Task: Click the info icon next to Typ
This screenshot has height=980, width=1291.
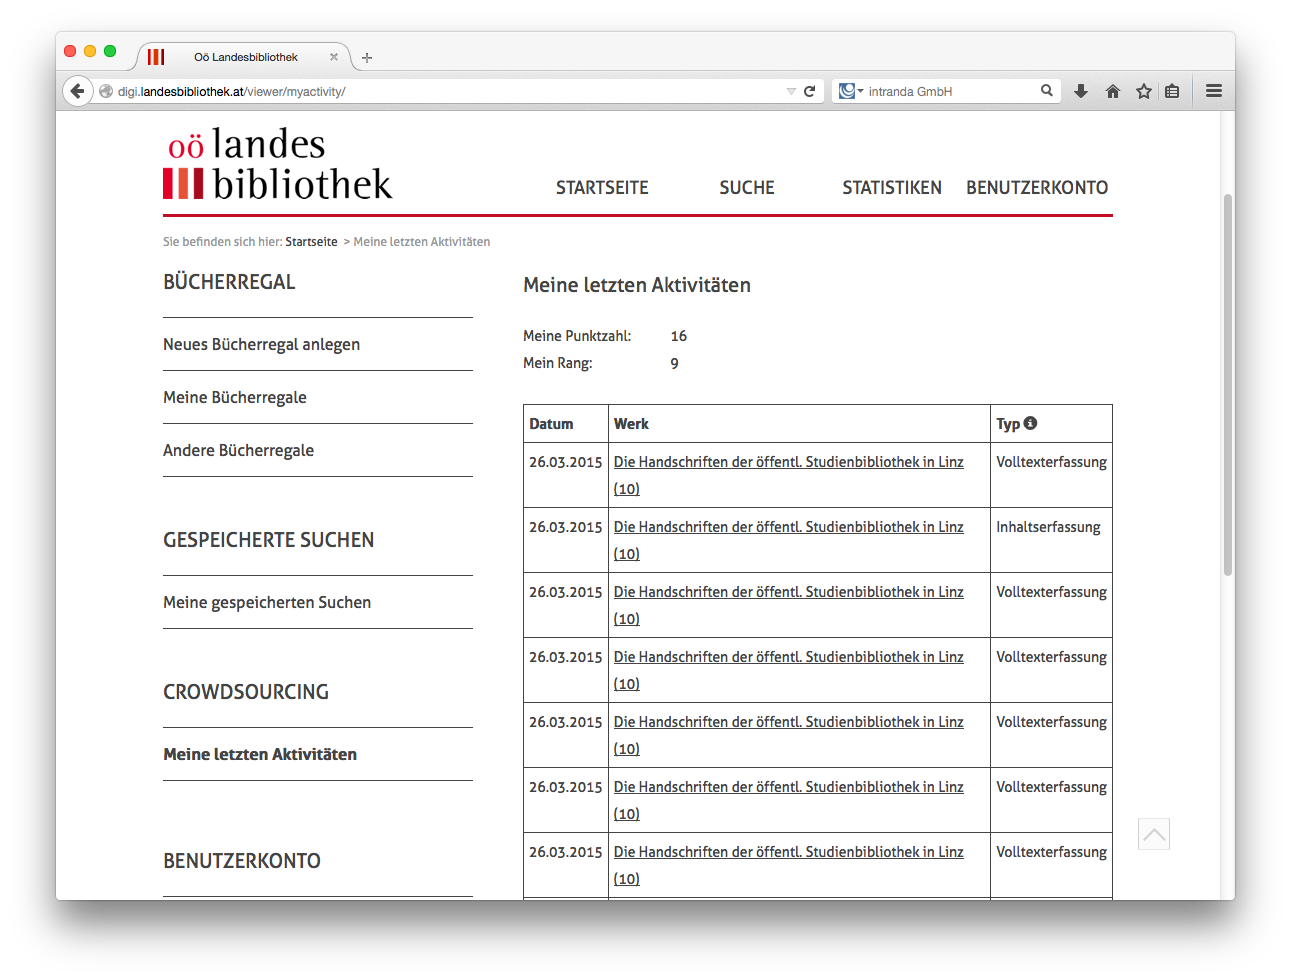Action: pos(1031,423)
